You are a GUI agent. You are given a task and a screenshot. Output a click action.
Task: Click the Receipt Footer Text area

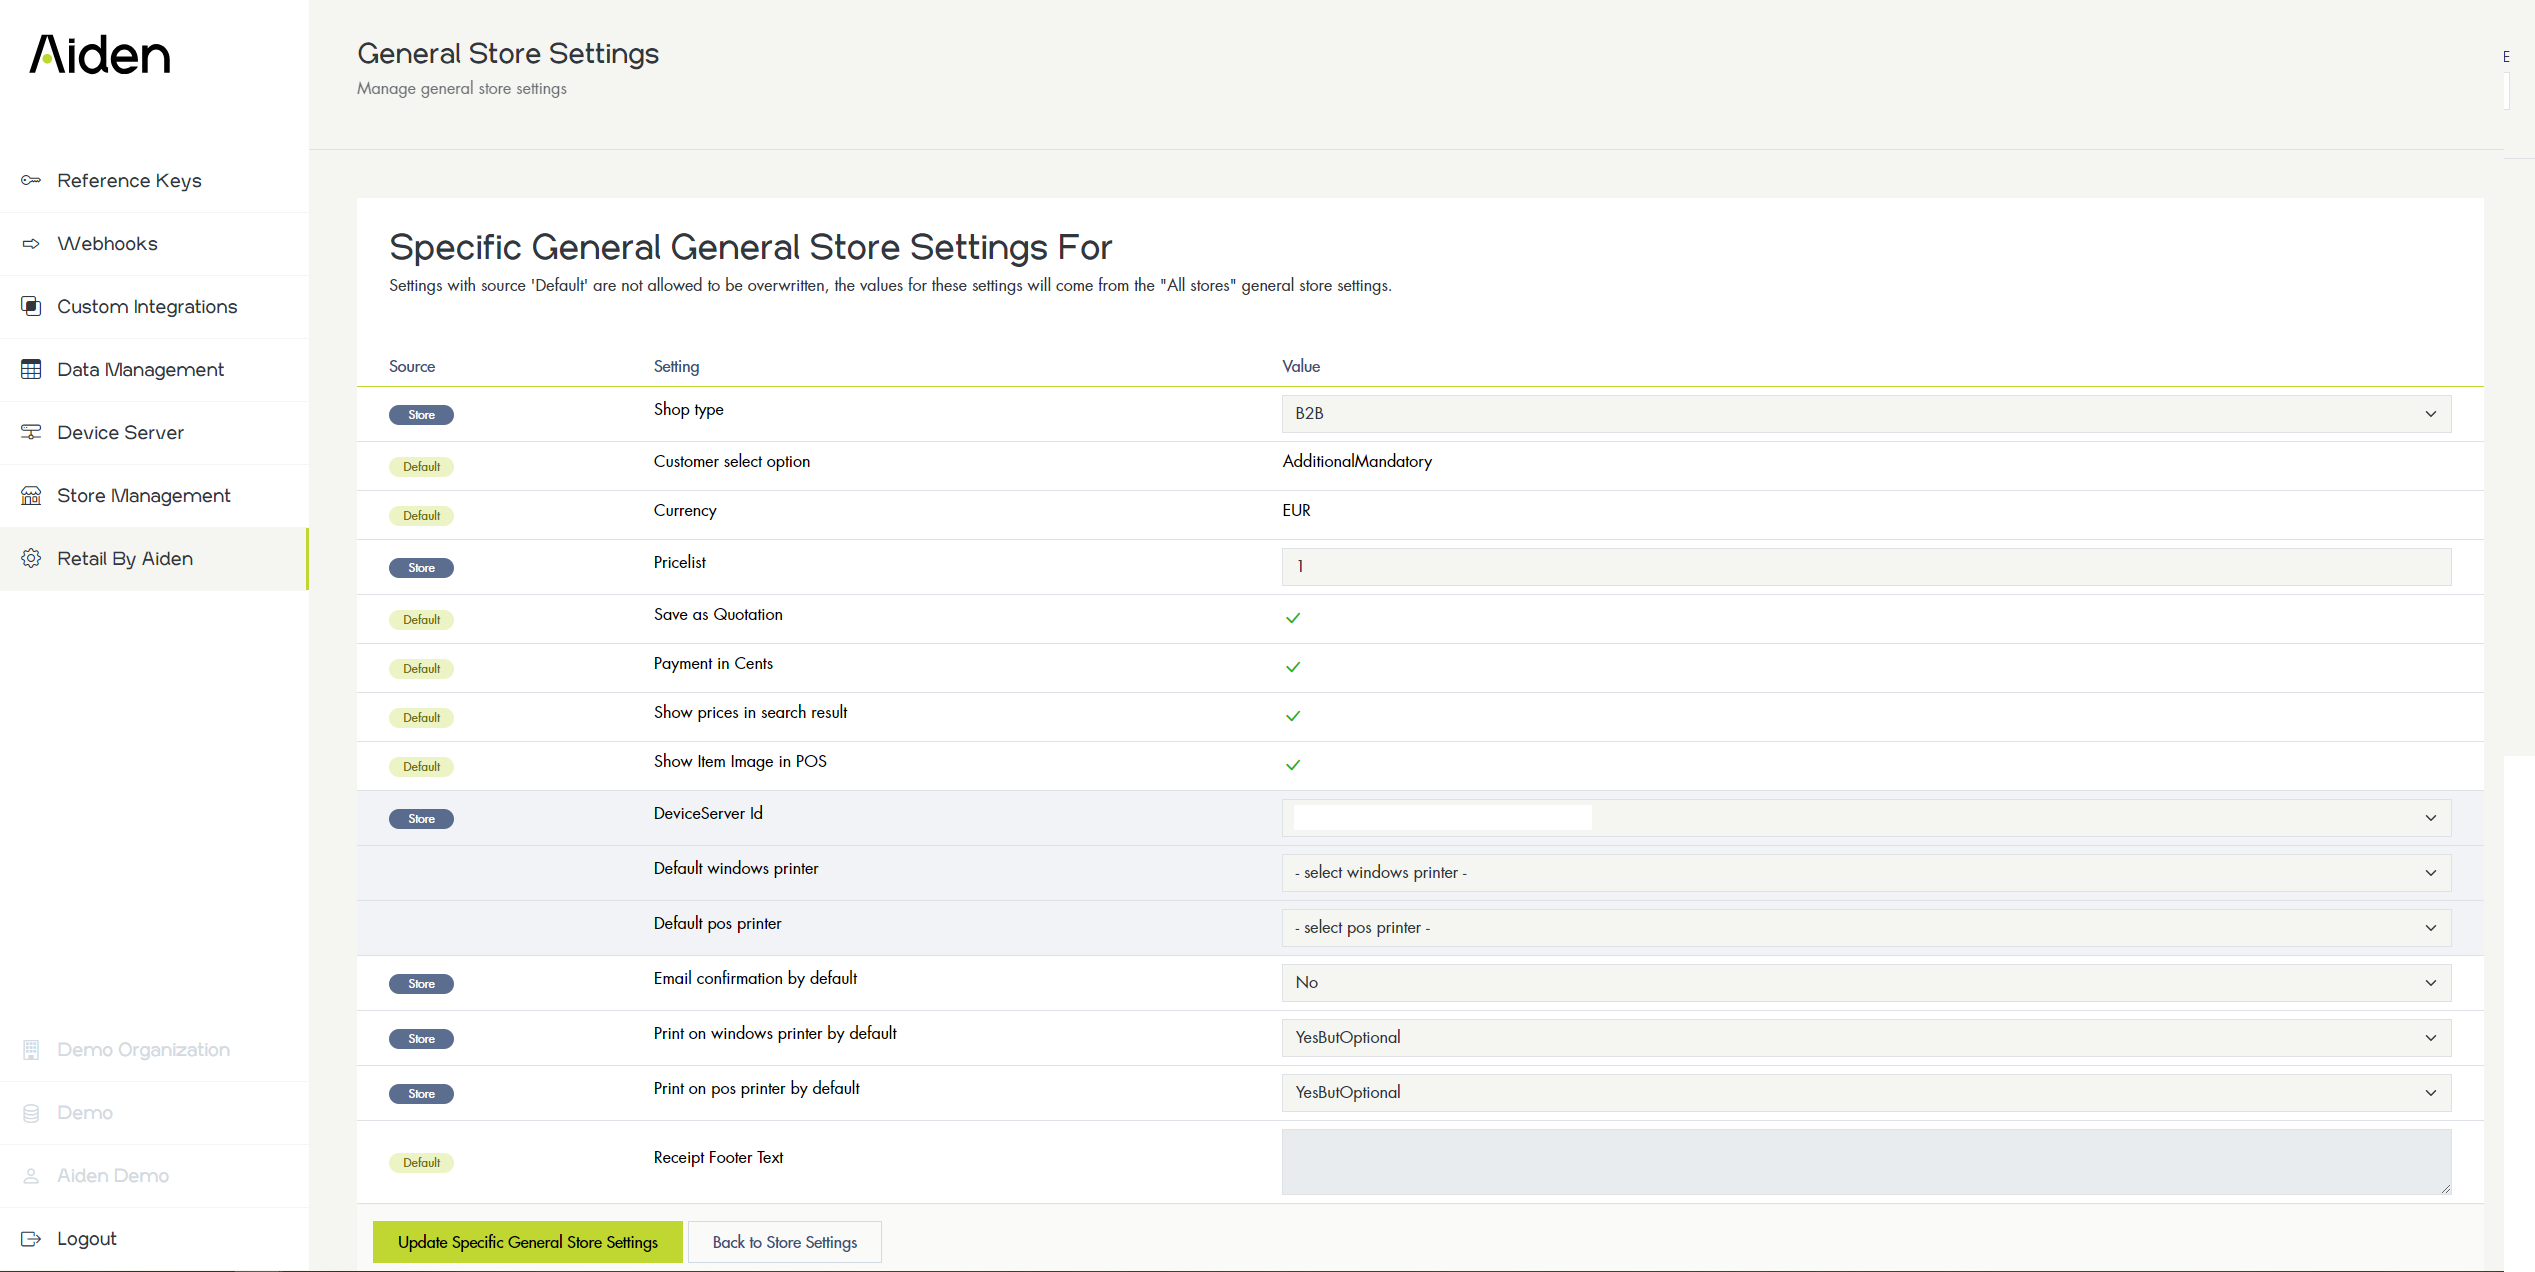click(x=1865, y=1161)
